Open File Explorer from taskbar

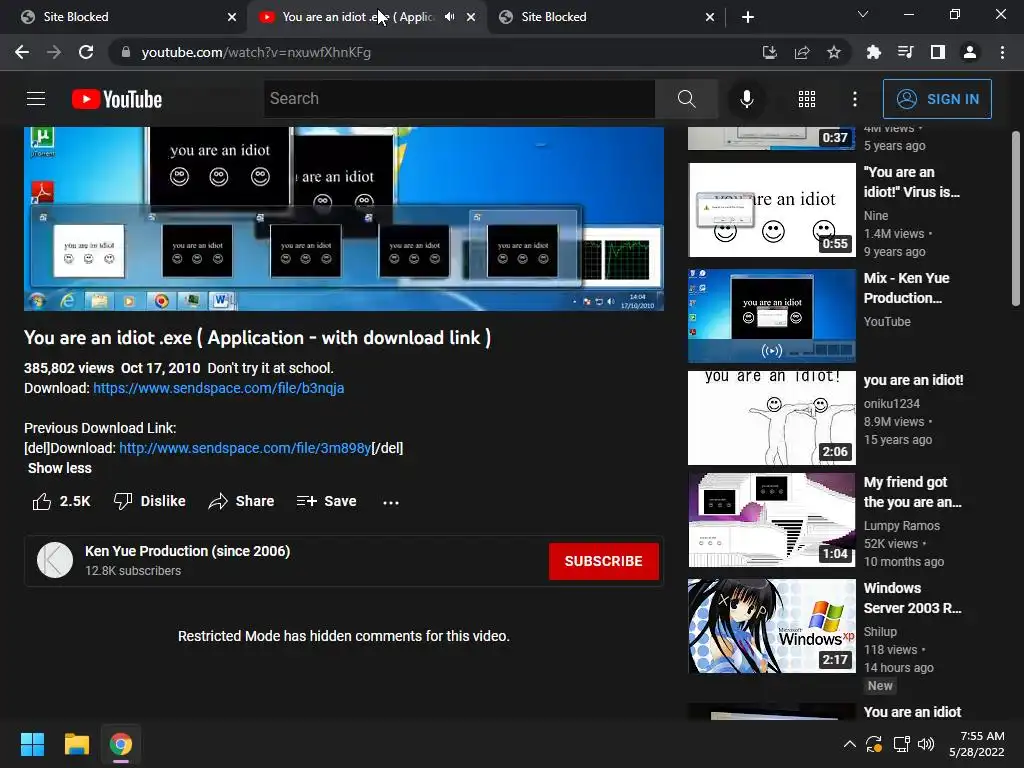tap(76, 744)
